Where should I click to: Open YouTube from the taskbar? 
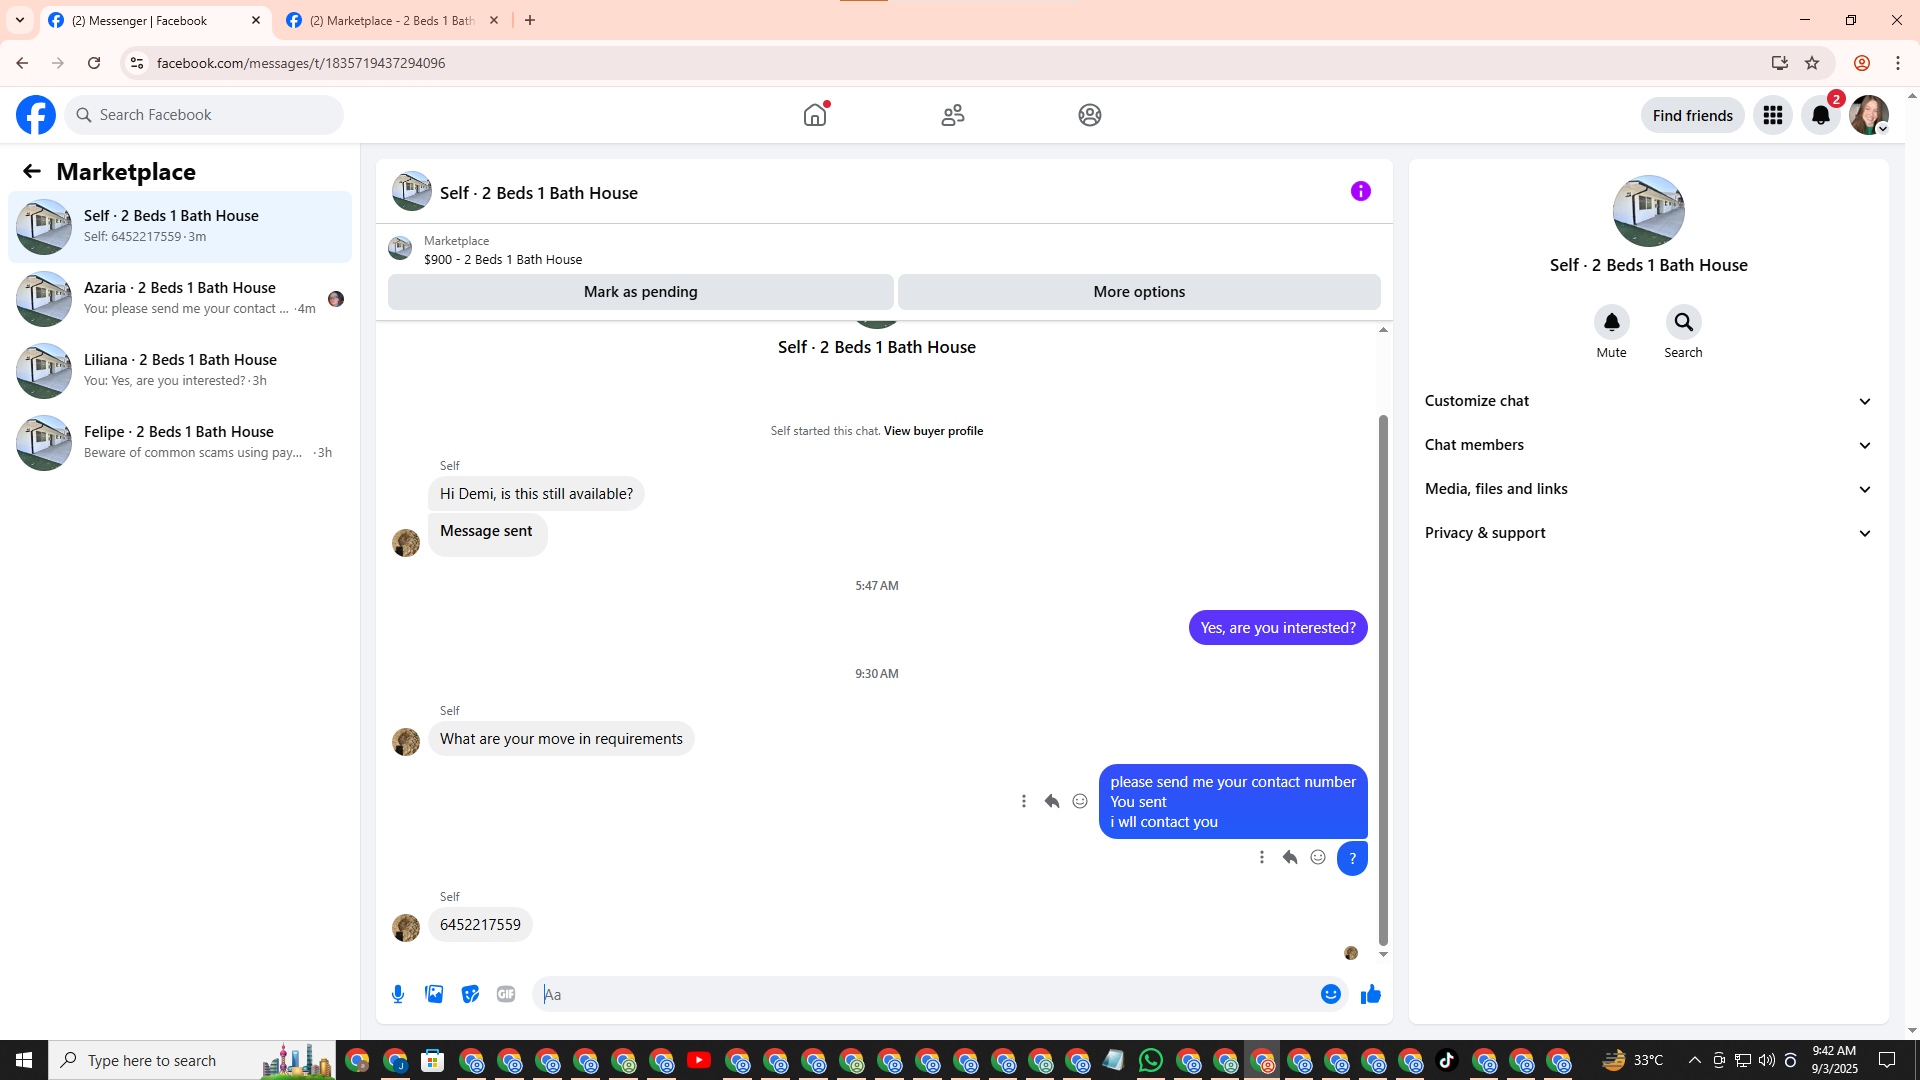tap(699, 1060)
